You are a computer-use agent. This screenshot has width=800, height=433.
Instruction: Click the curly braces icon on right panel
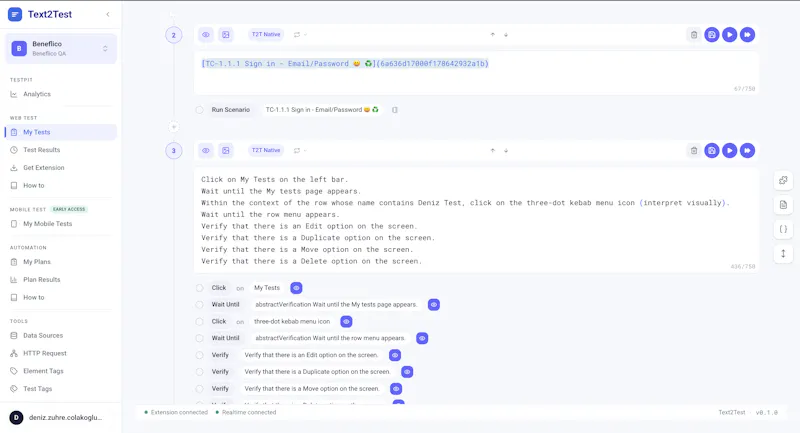(x=783, y=229)
